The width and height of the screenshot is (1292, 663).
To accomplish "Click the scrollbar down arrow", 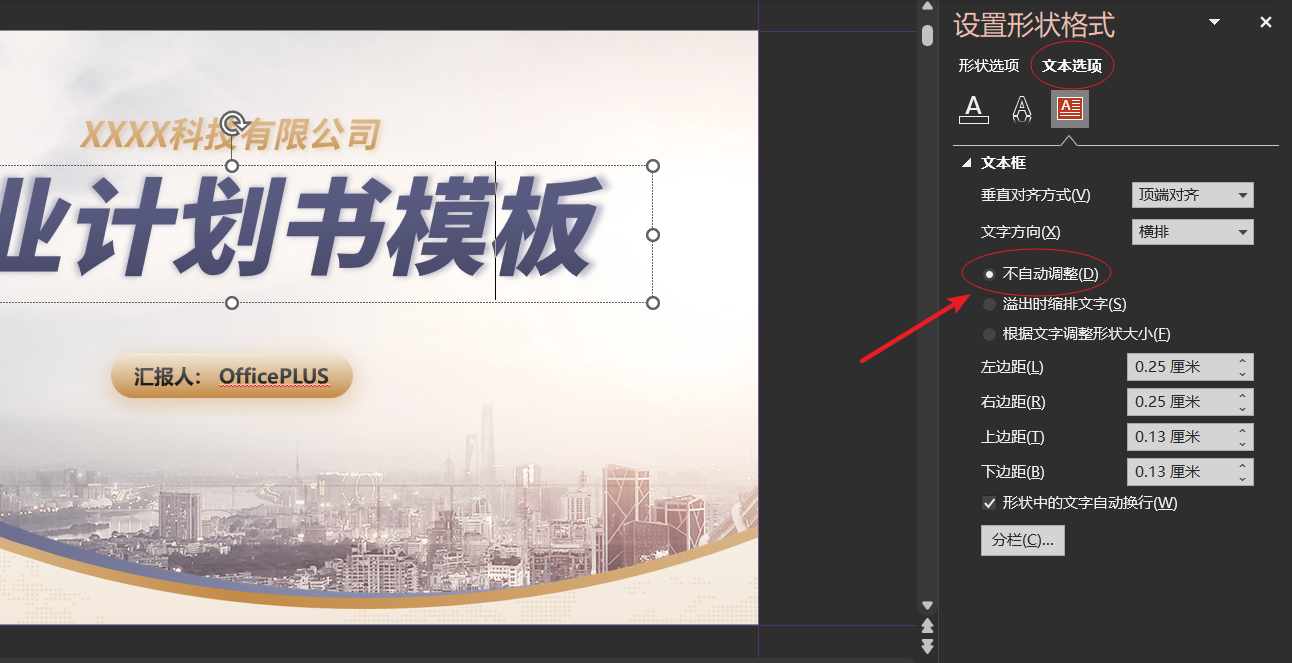I will (927, 605).
